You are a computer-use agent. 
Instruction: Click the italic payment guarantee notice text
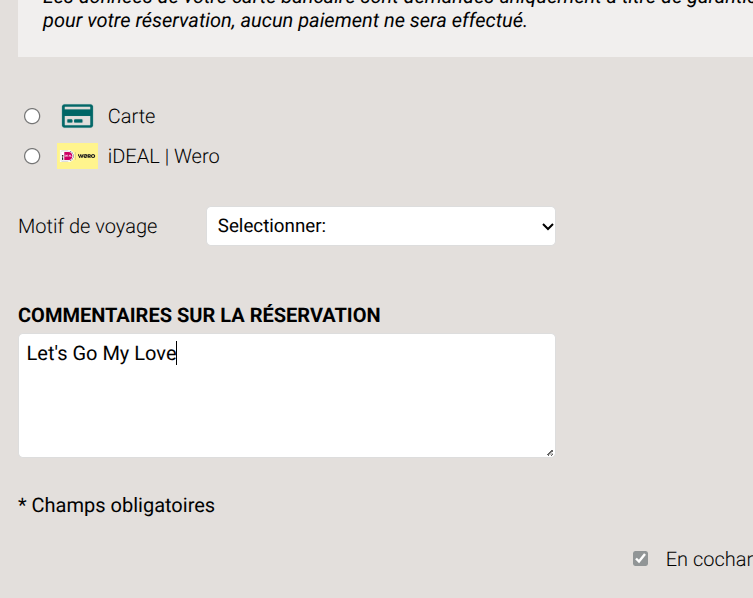pyautogui.click(x=285, y=20)
